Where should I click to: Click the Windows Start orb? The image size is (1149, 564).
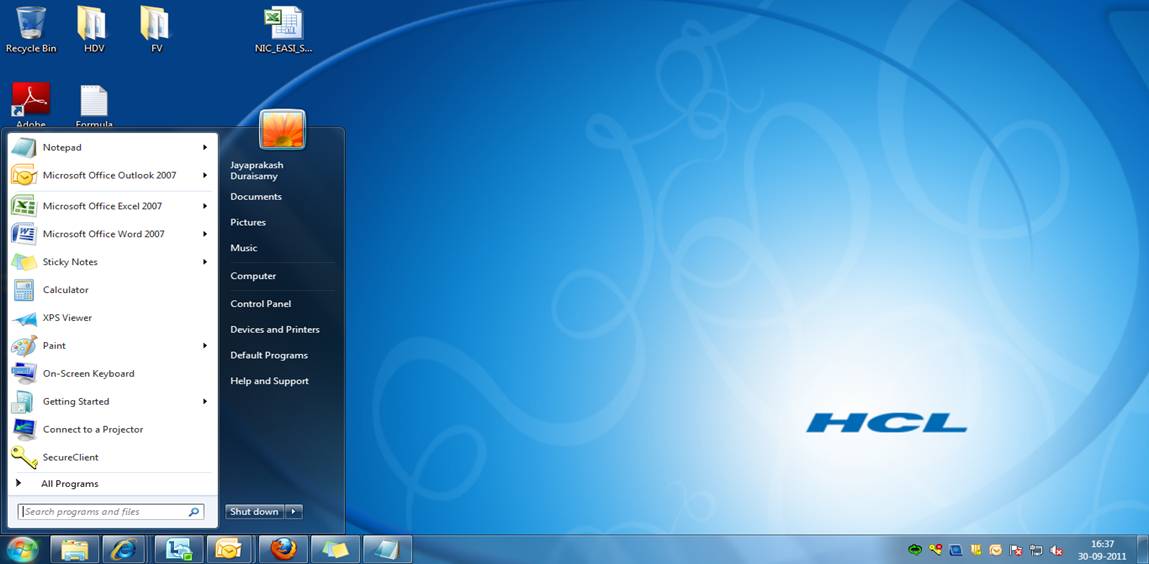(22, 549)
